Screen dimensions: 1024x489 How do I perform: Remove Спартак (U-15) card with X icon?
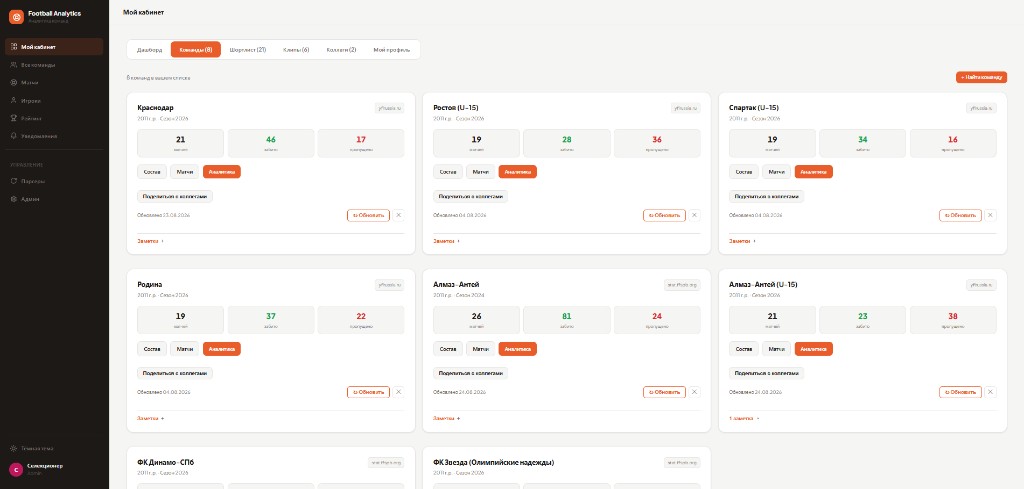pyautogui.click(x=990, y=215)
